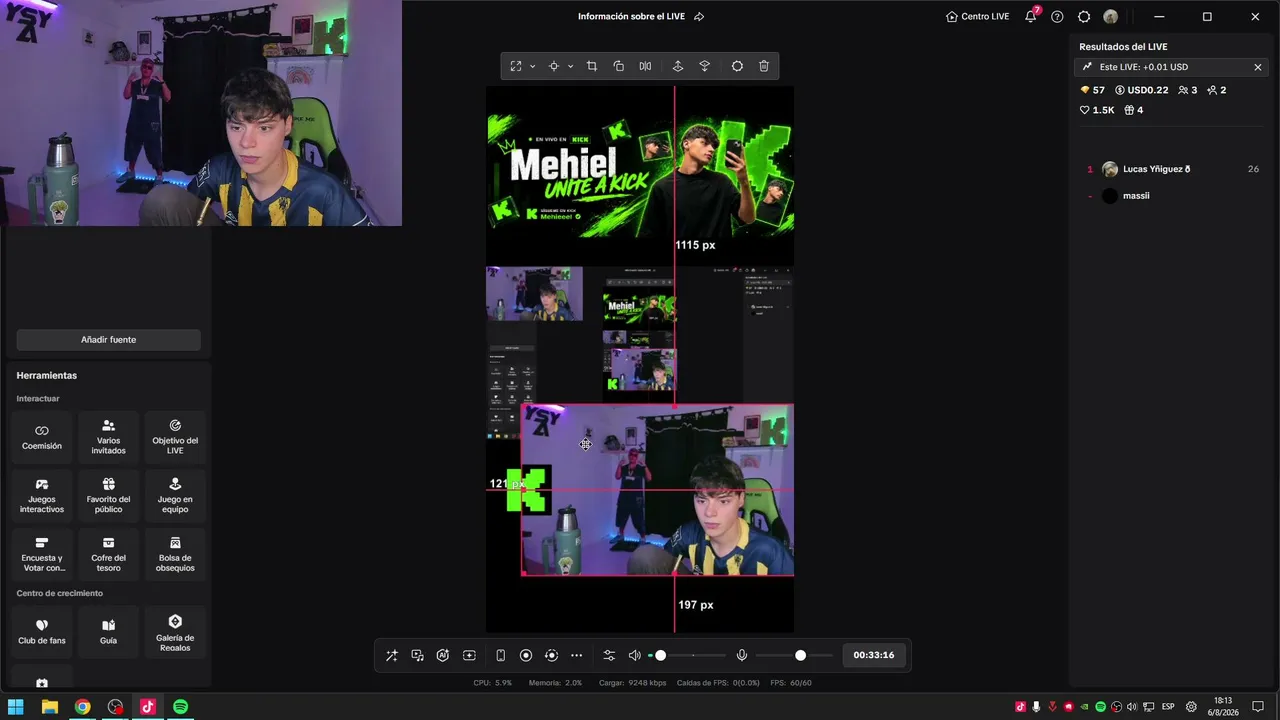Open Varios invitados tool
This screenshot has height=720, width=1280.
point(109,437)
